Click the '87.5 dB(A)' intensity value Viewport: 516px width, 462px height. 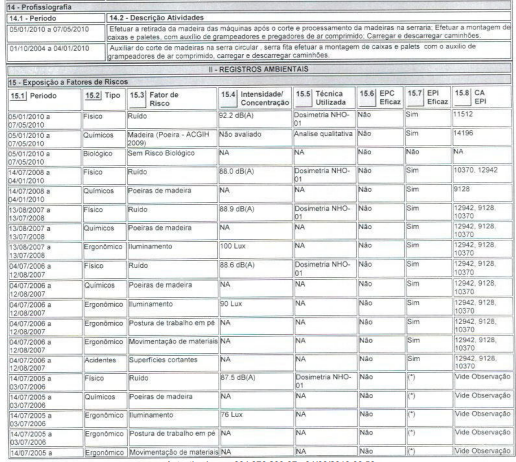[238, 378]
